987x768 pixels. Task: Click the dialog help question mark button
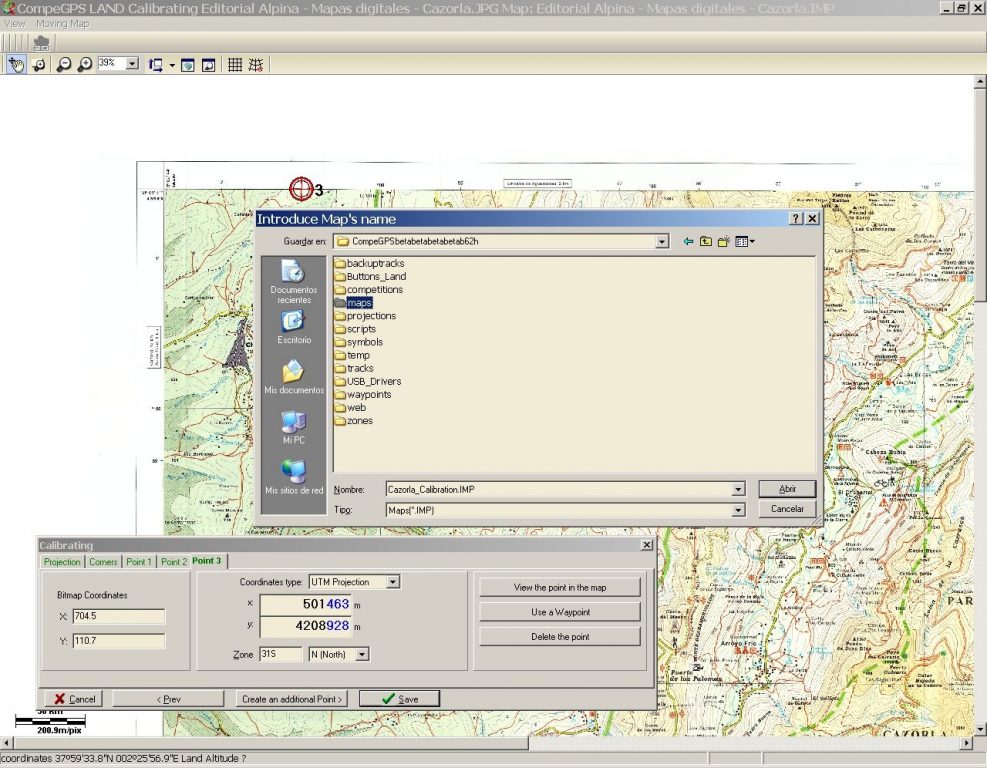pos(796,218)
